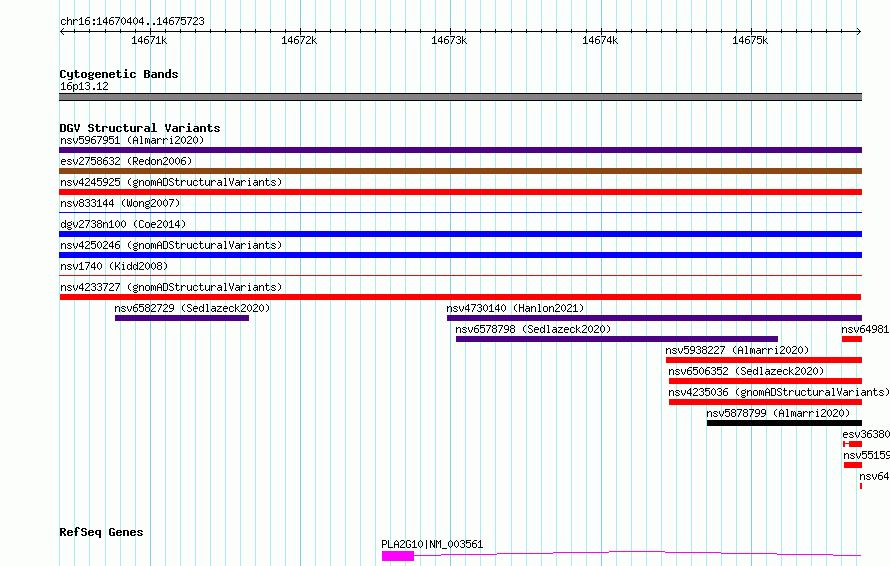The image size is (890, 566).
Task: Select the esv36380 variant glyph
Action: coord(853,444)
